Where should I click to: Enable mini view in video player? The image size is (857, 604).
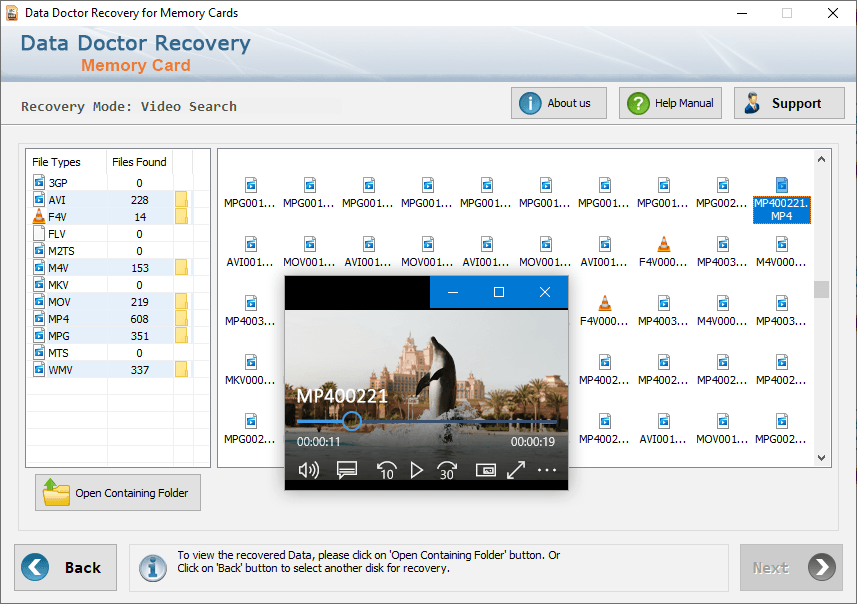pyautogui.click(x=486, y=470)
